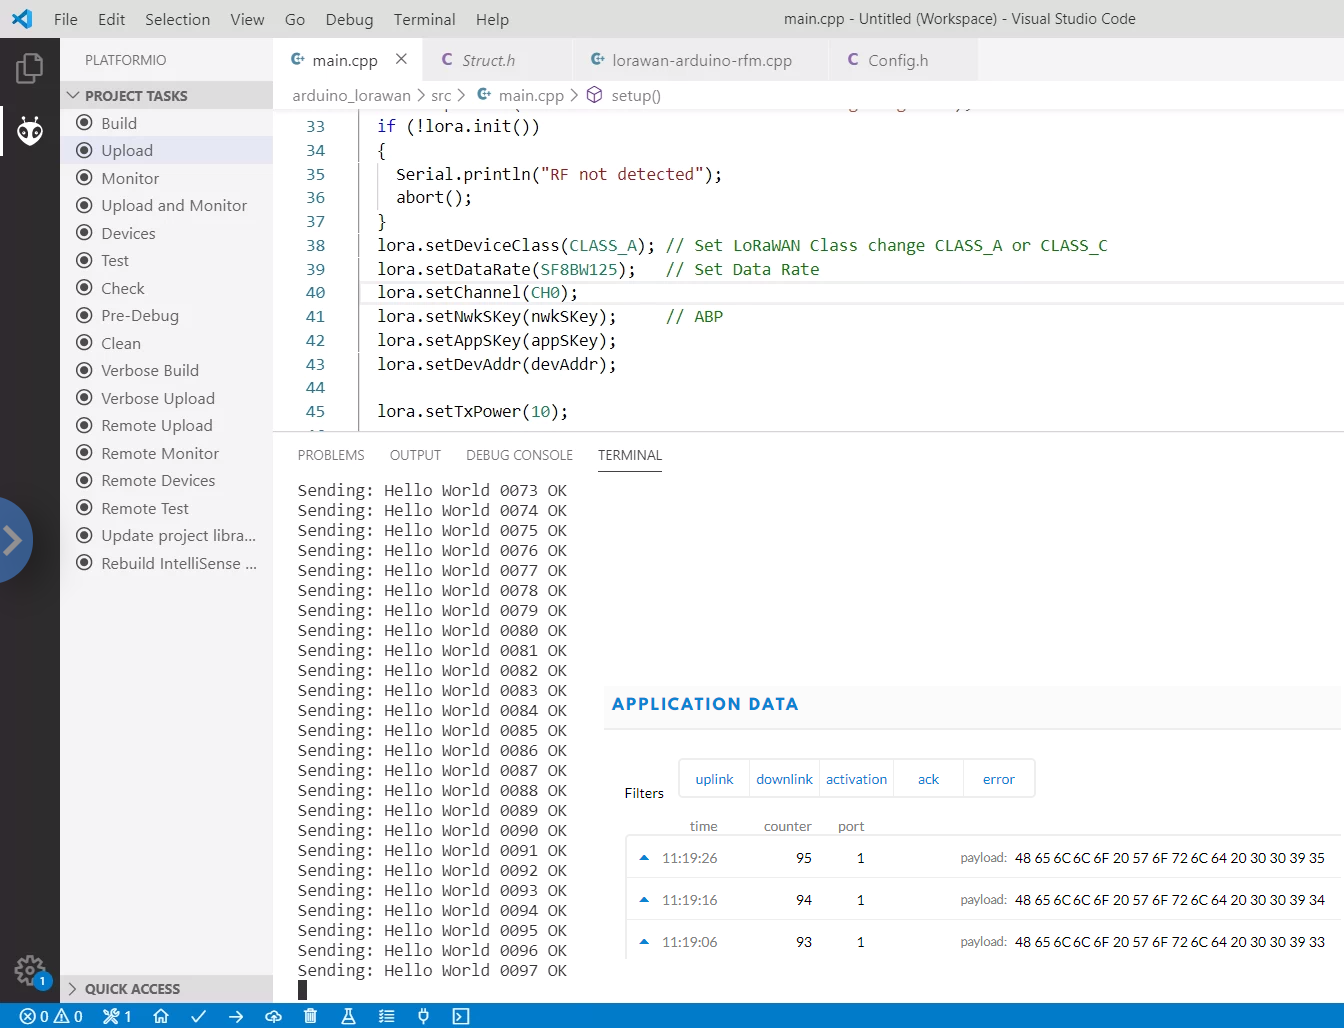Open the Edit menu
1344x1028 pixels.
coord(112,19)
